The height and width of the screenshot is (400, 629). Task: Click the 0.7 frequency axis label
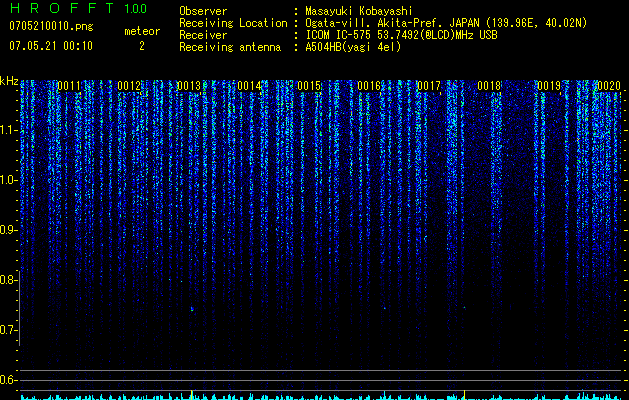coord(8,330)
